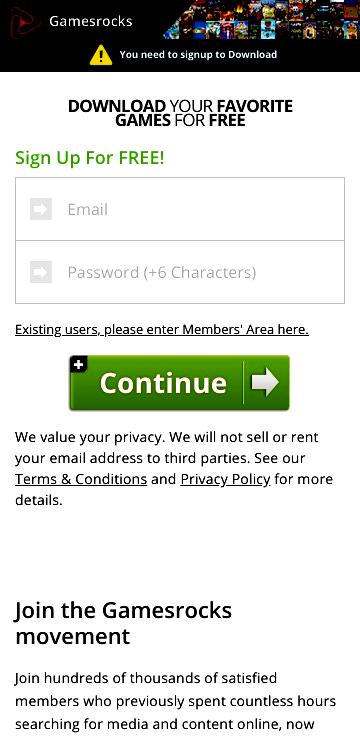Click the 'We value your privacy' paragraph
The width and height of the screenshot is (360, 740).
174,469
